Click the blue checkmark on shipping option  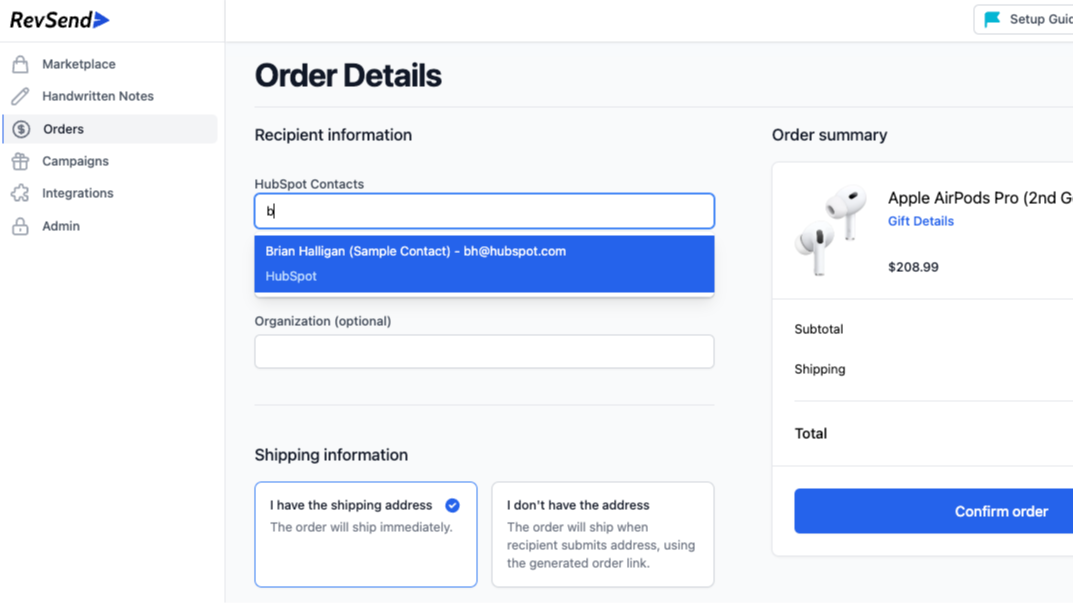453,505
